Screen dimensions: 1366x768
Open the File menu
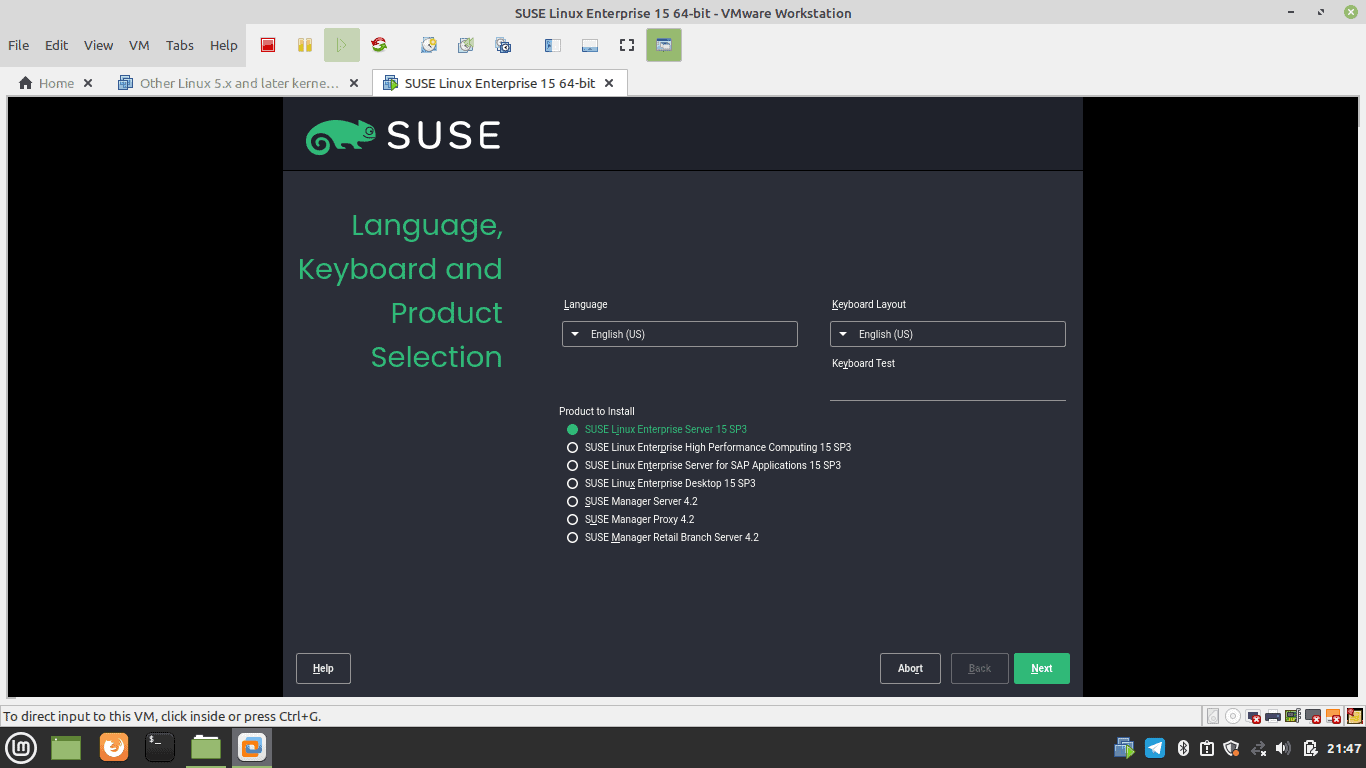click(19, 45)
